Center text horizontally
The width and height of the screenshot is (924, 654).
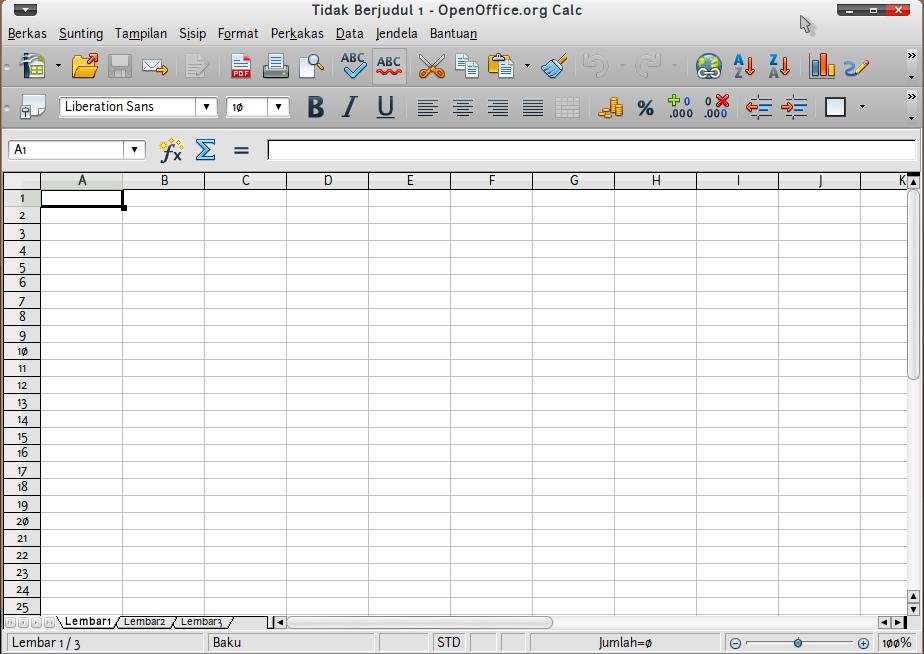tap(463, 108)
